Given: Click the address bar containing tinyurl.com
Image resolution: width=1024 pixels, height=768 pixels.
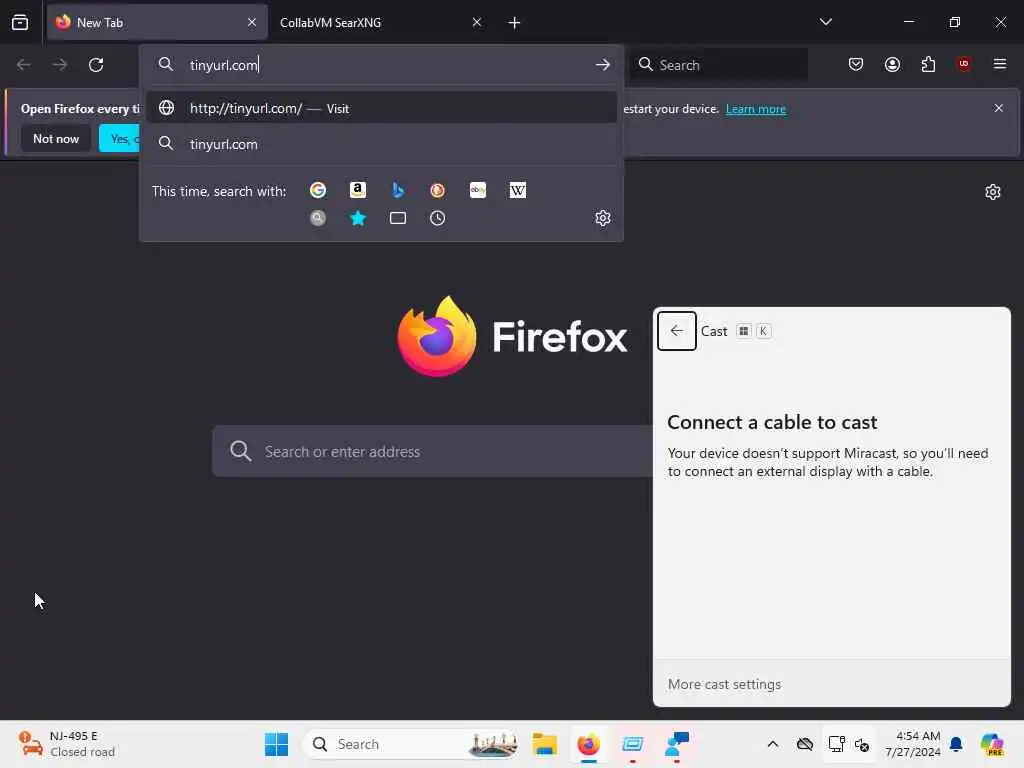Looking at the screenshot, I should coord(381,65).
